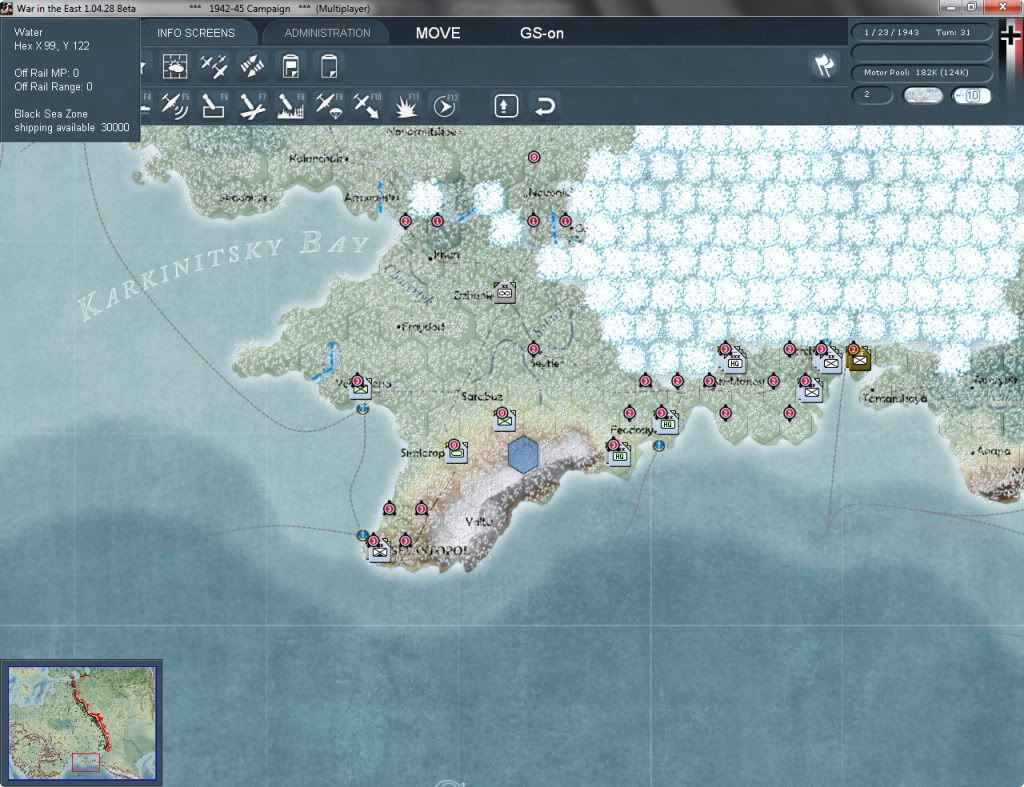Image resolution: width=1024 pixels, height=787 pixels.
Task: Select the F8 bomb city mode
Action: coord(291,106)
